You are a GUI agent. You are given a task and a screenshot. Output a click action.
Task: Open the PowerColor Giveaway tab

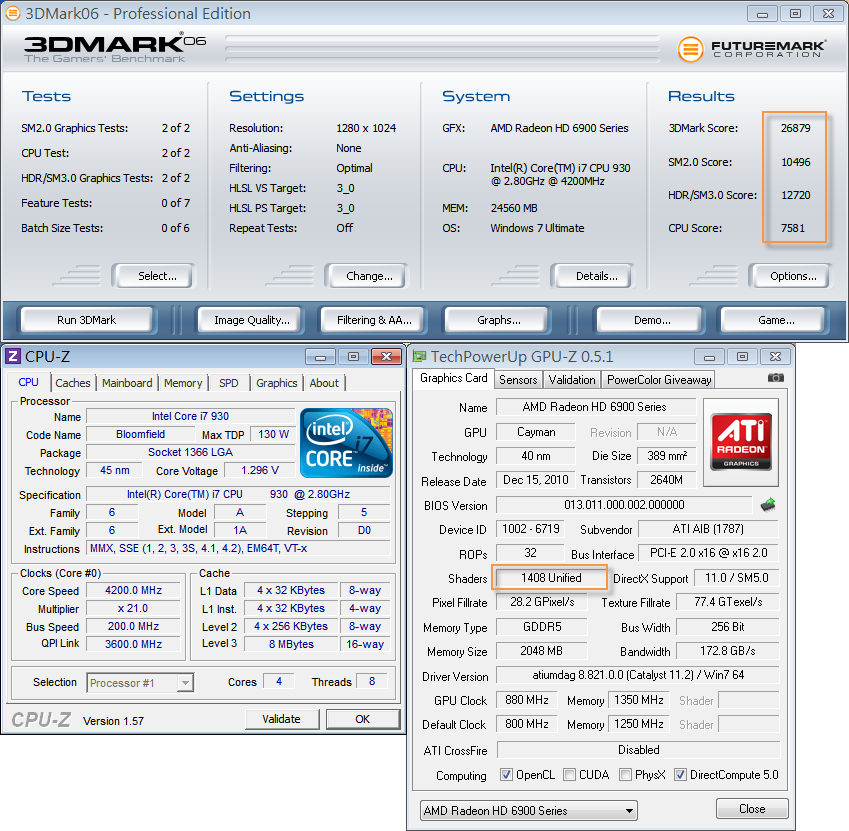click(659, 379)
